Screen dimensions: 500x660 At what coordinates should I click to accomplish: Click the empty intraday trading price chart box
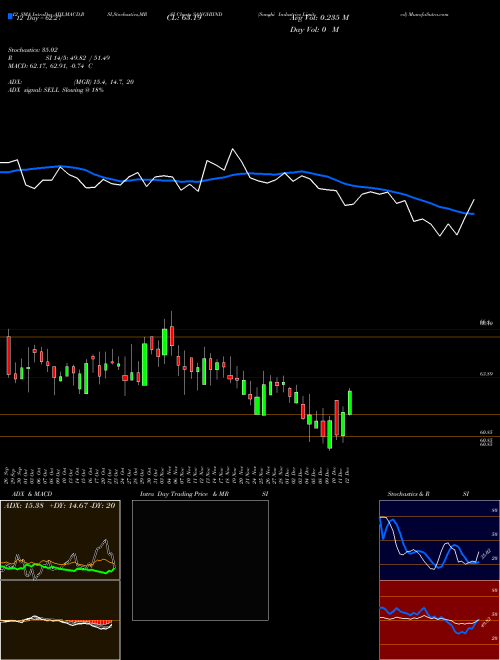tap(200, 560)
